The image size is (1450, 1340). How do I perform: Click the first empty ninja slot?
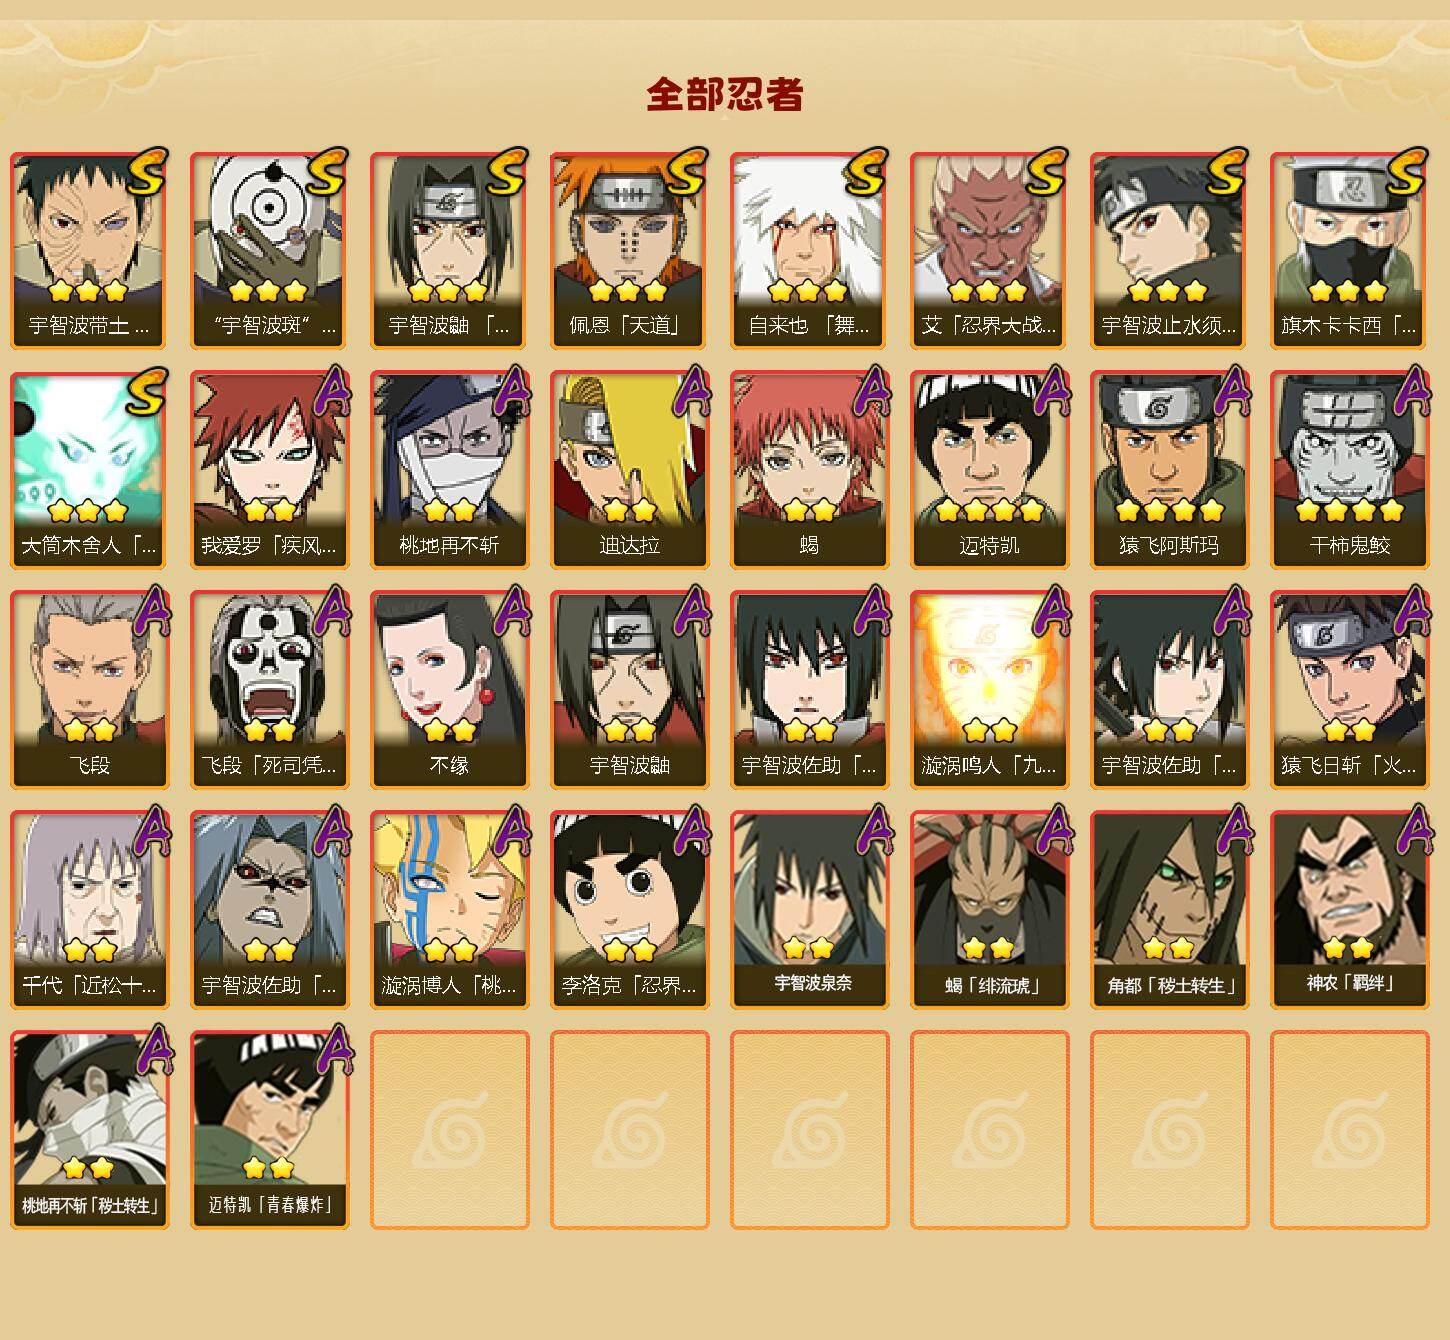pyautogui.click(x=449, y=1130)
